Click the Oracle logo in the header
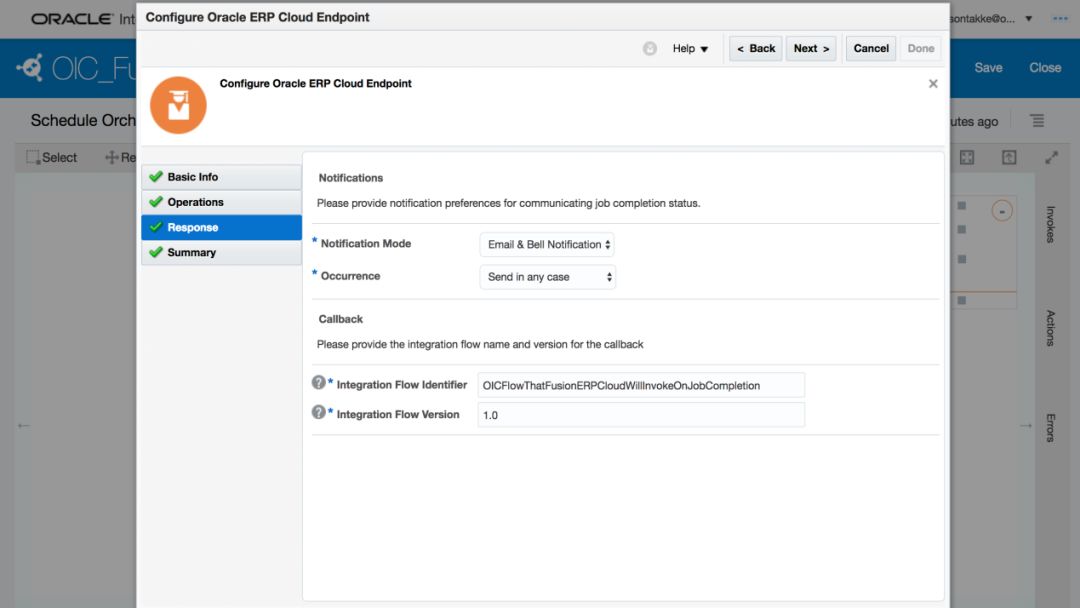The height and width of the screenshot is (608, 1080). tap(72, 19)
